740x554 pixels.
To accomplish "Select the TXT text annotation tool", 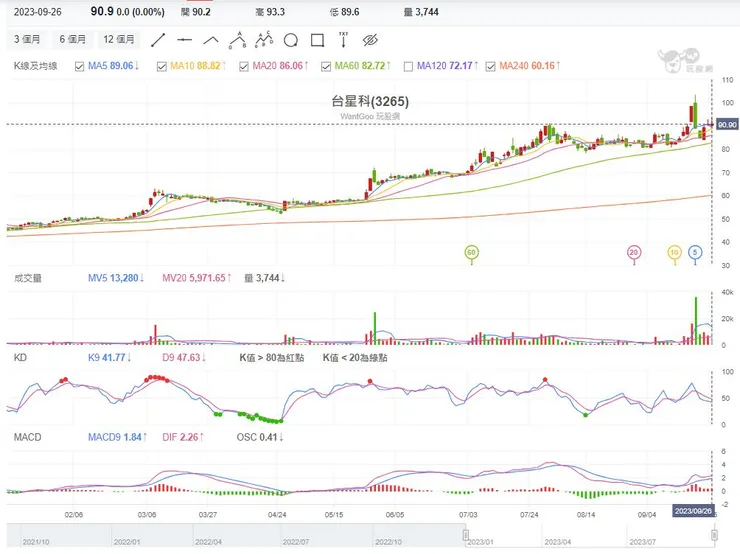I will click(x=344, y=40).
